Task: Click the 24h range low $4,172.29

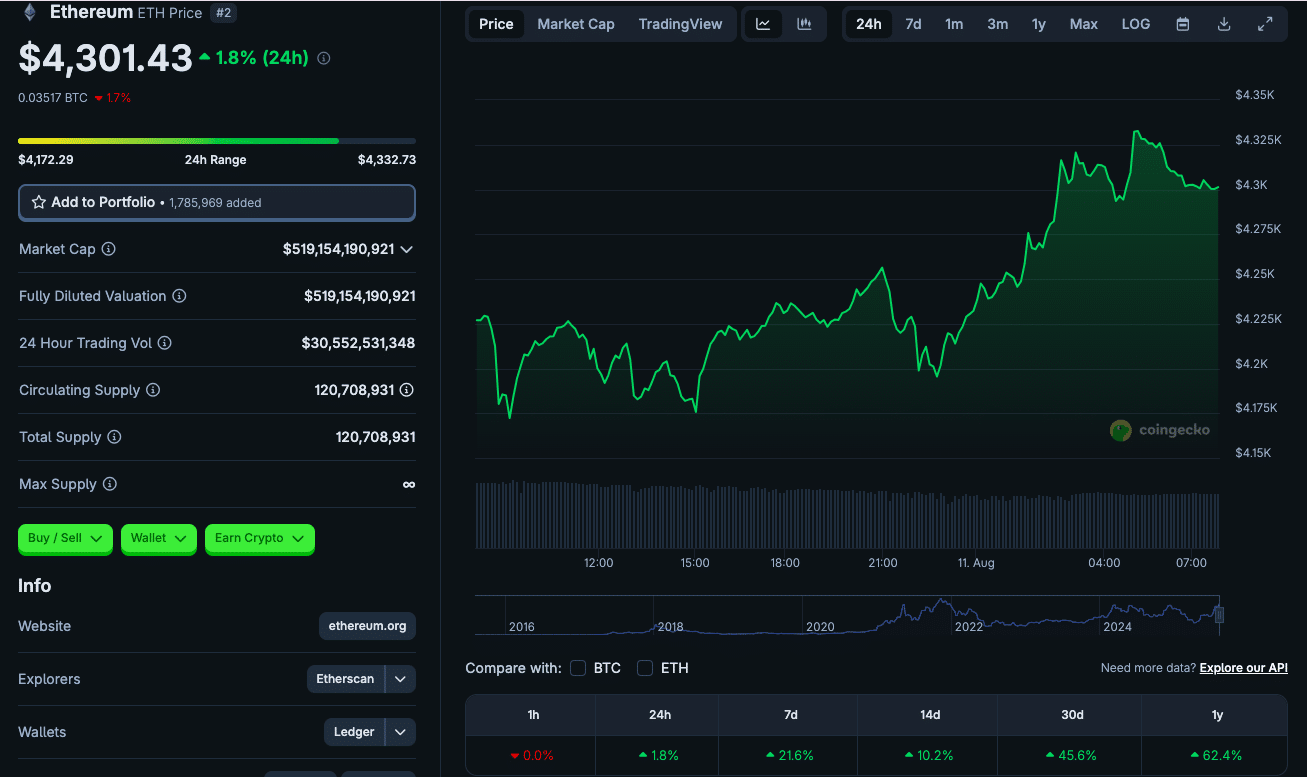Action: 46,160
